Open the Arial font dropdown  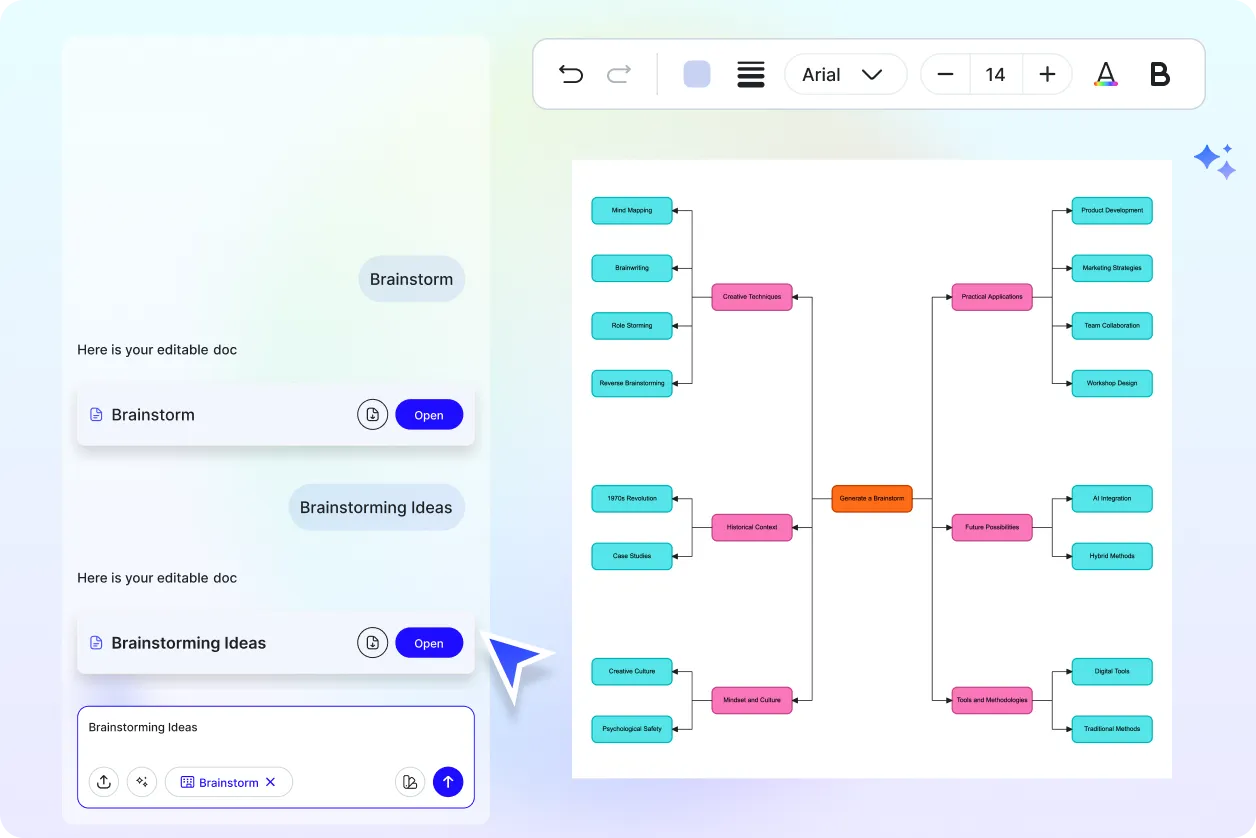(845, 74)
